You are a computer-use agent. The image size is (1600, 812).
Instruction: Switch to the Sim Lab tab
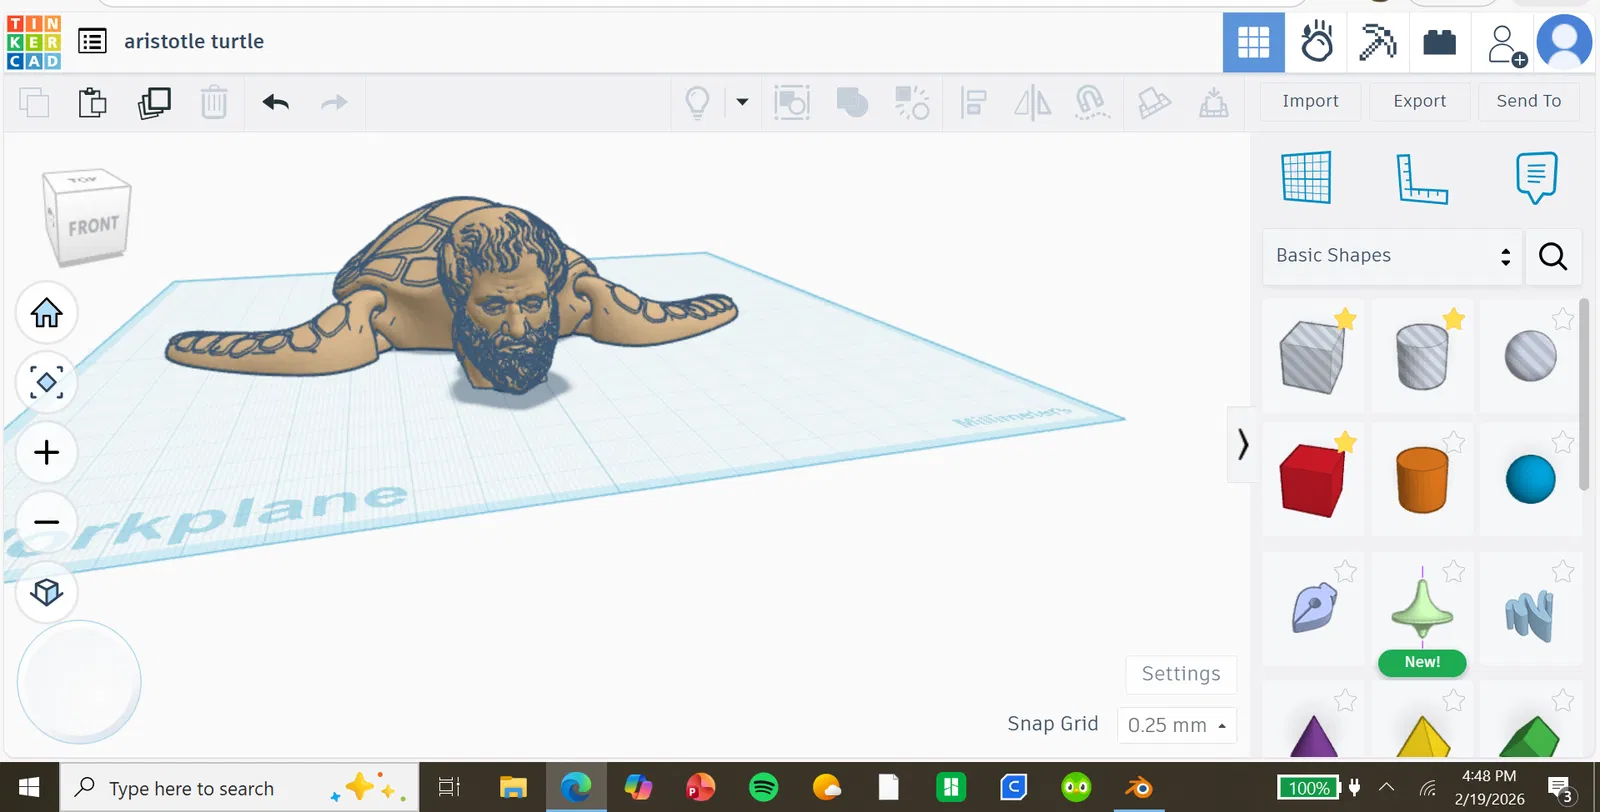pyautogui.click(x=1316, y=42)
